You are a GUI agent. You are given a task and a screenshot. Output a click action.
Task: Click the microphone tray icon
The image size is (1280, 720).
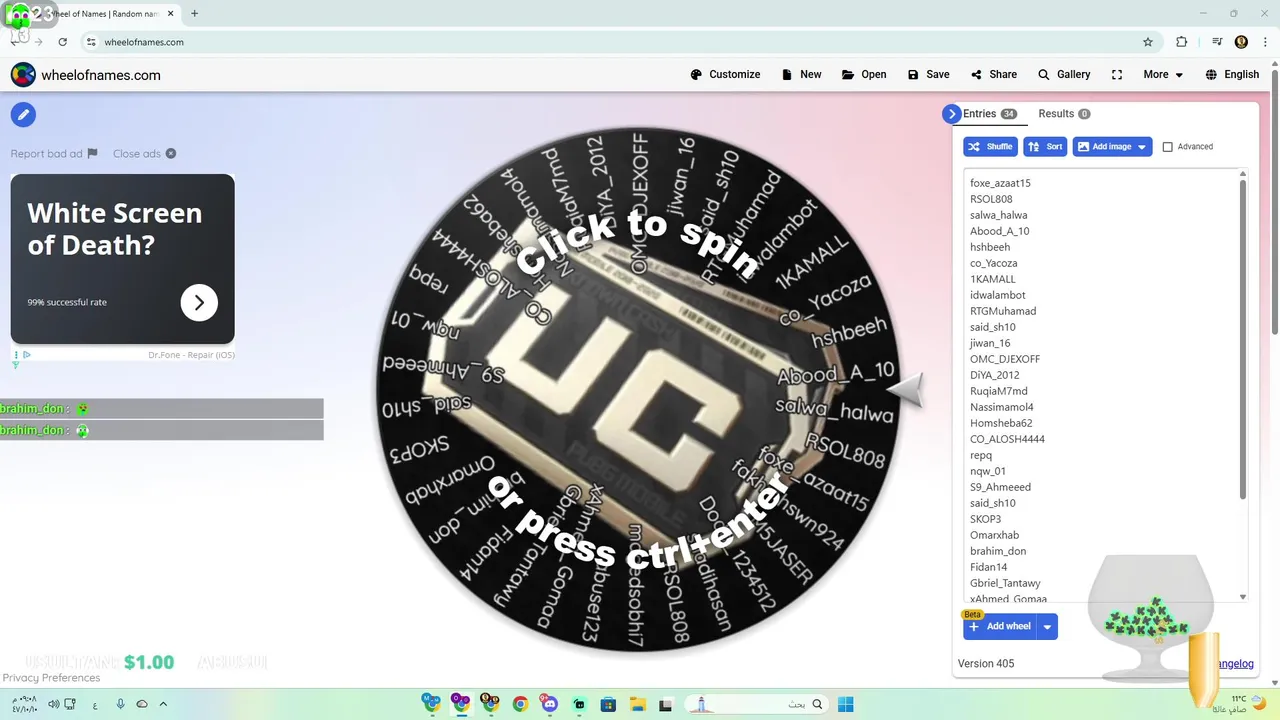click(120, 704)
